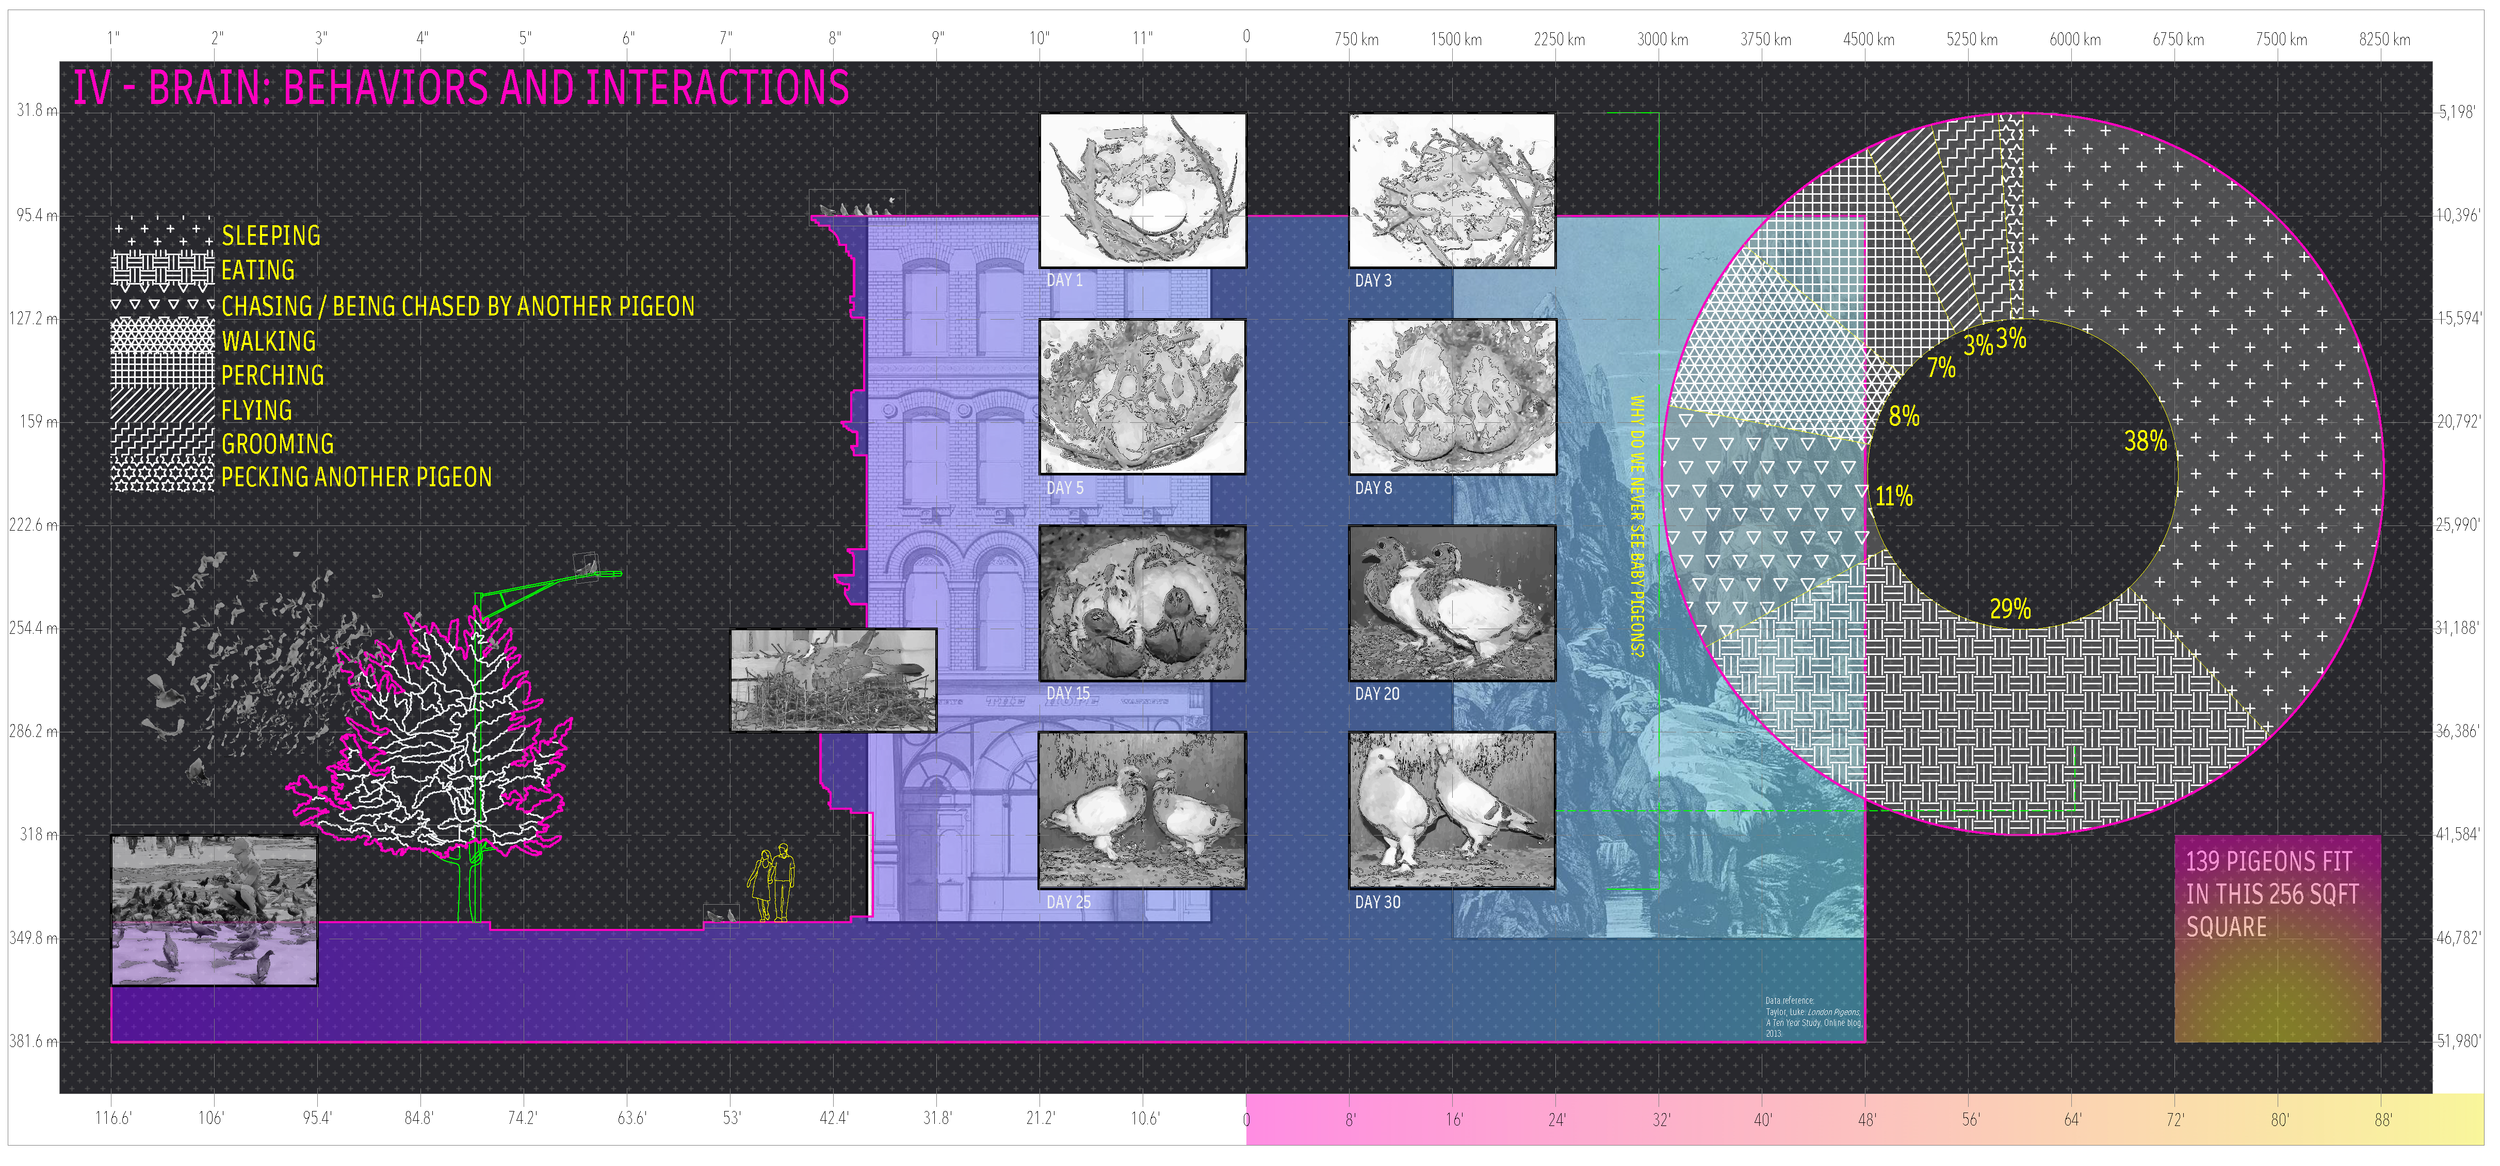Click the '139 Pigeons Fit' gradient square

tap(2277, 939)
